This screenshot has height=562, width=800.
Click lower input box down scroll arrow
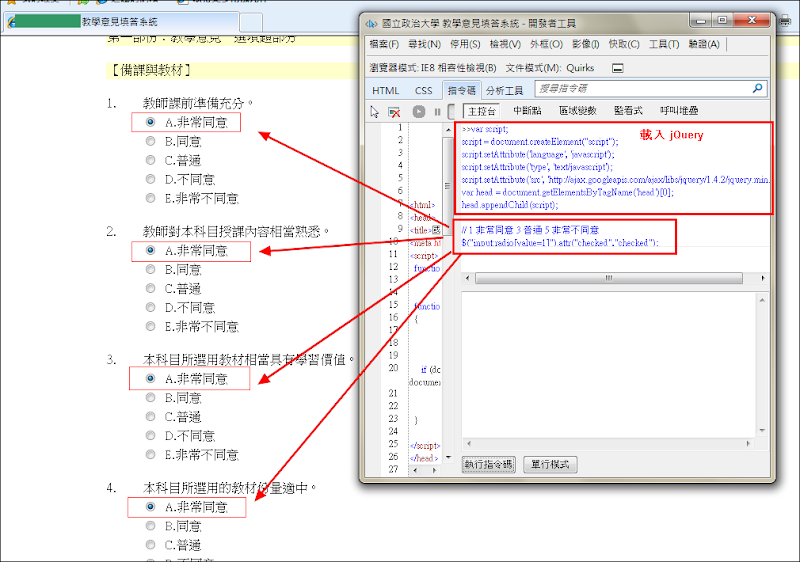pos(762,431)
